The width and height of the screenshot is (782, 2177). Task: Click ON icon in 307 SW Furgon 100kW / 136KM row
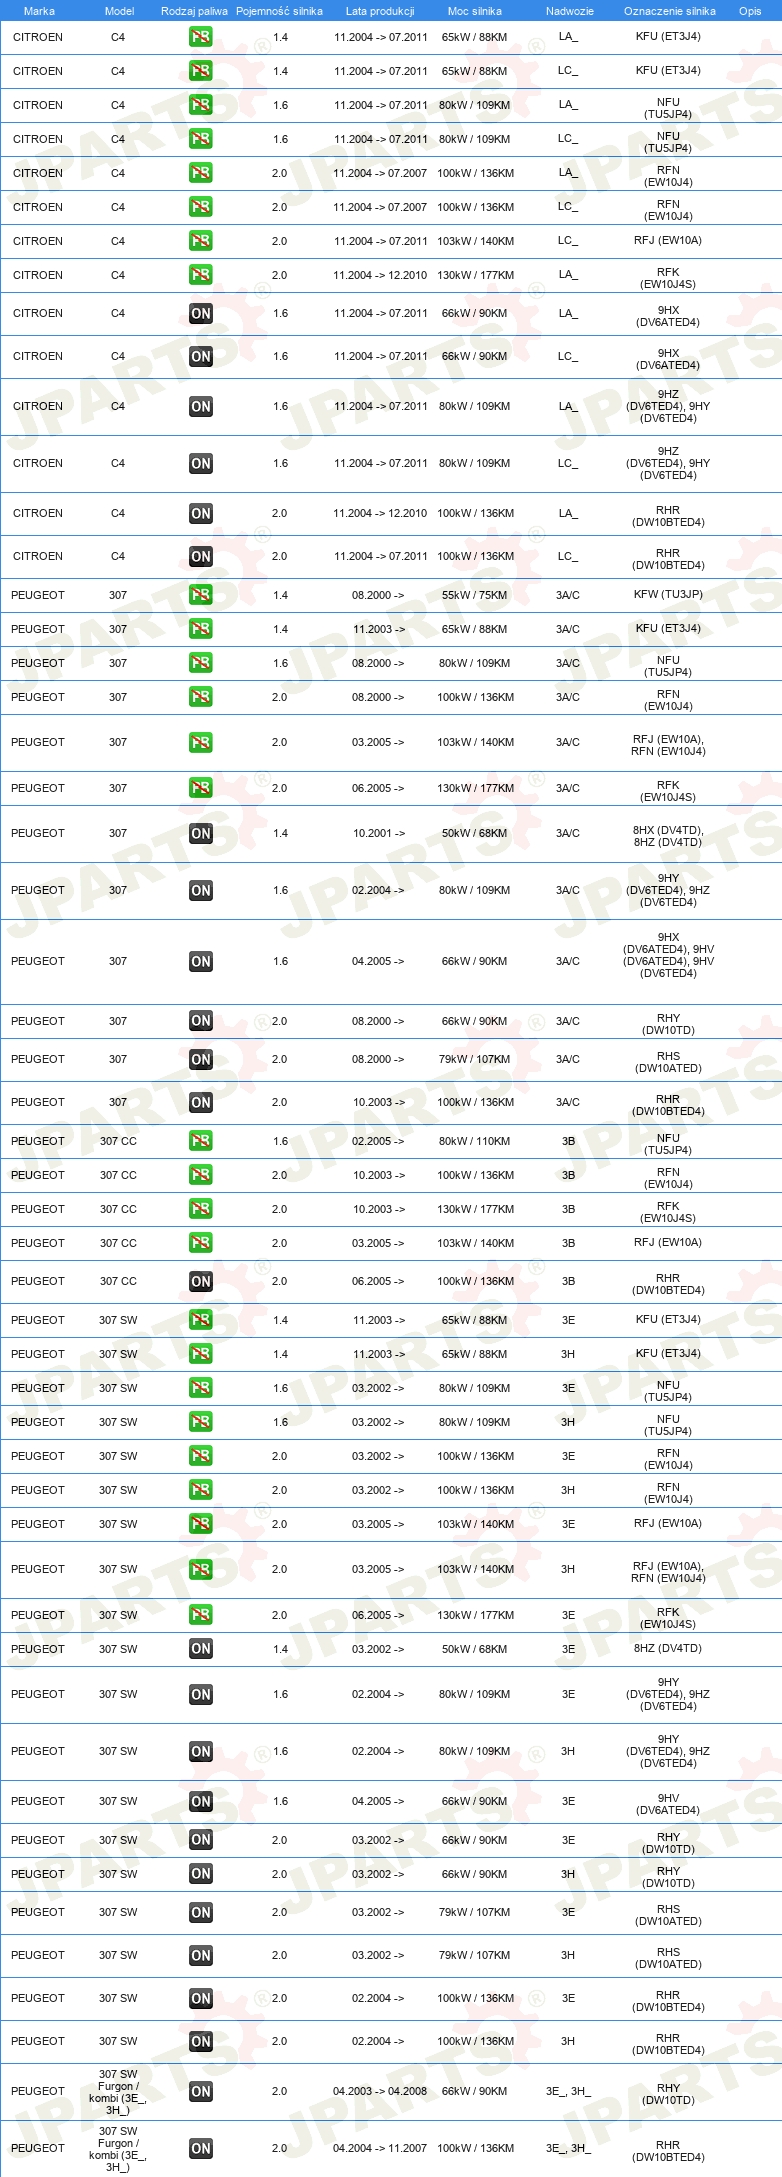200,2148
